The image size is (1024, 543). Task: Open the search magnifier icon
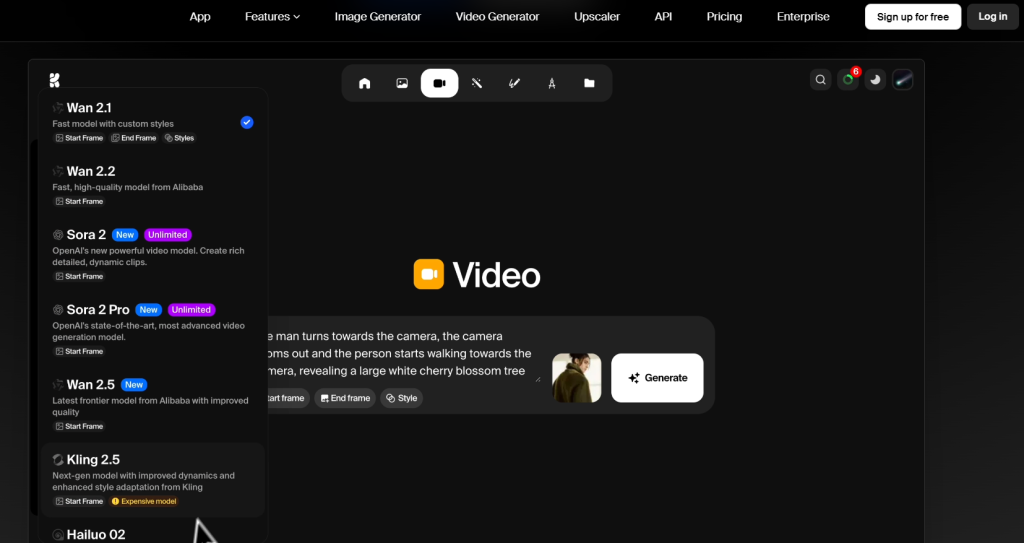click(820, 80)
